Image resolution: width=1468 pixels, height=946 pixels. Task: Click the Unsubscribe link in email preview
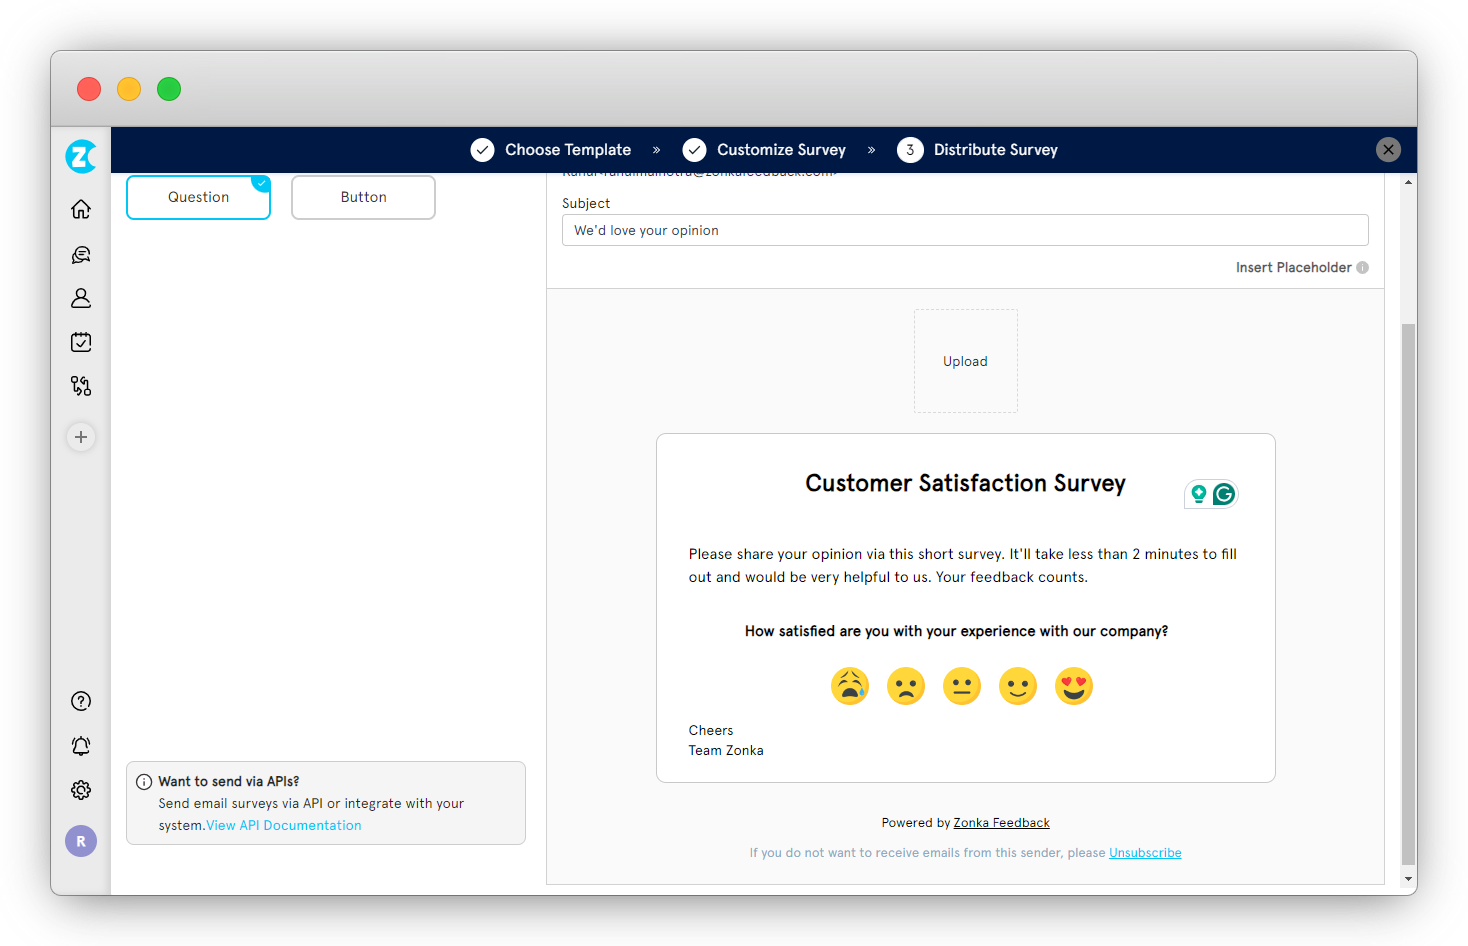(1144, 852)
